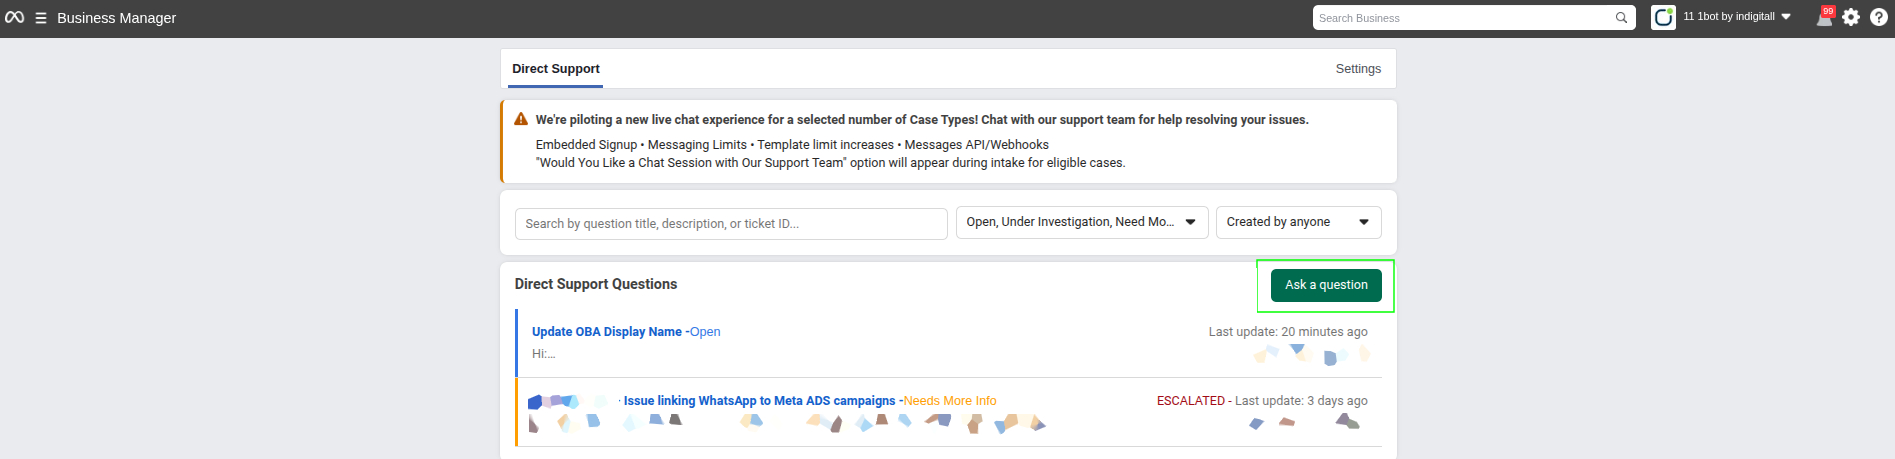
Task: Open the help question mark icon
Action: click(1879, 17)
